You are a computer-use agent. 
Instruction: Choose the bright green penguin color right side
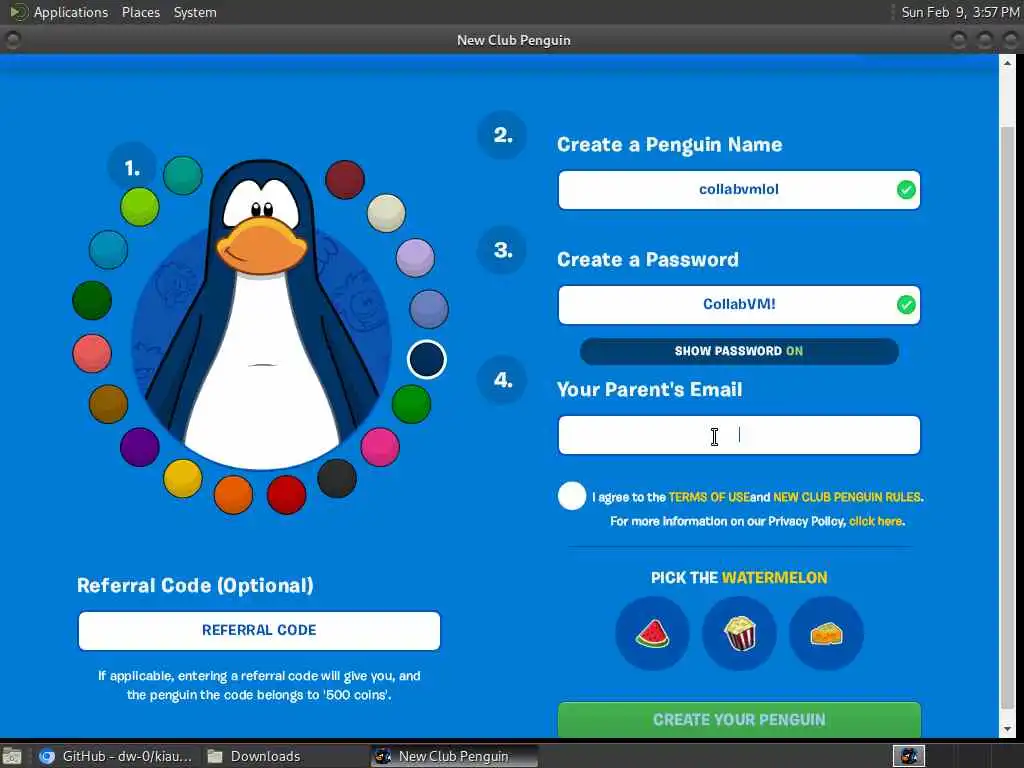point(411,404)
